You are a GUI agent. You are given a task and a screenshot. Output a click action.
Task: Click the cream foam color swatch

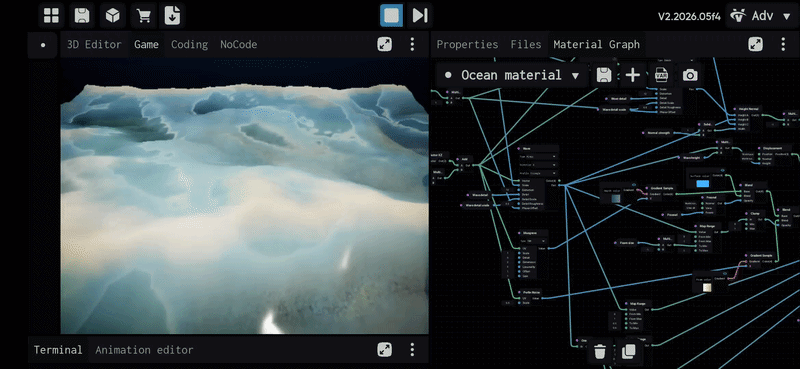(x=707, y=288)
